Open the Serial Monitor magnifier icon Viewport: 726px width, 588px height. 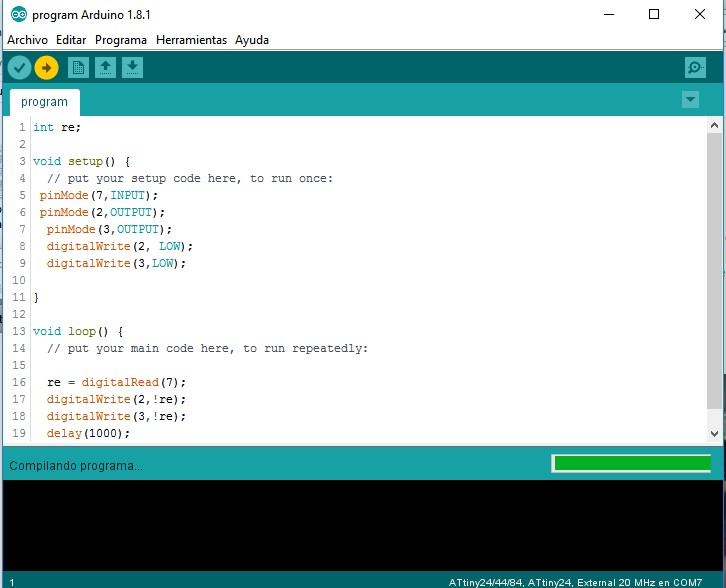click(x=695, y=68)
